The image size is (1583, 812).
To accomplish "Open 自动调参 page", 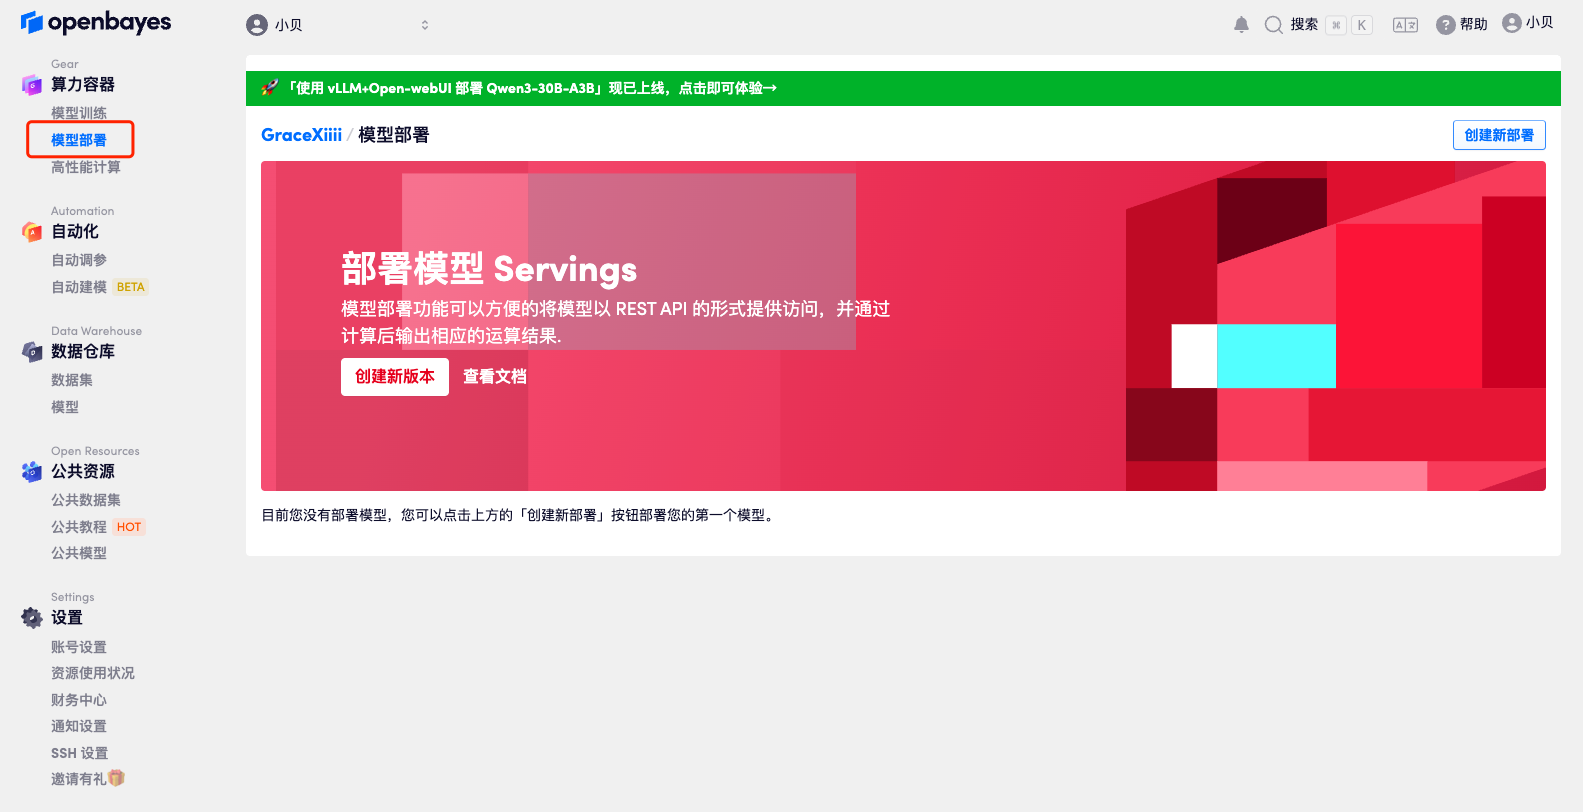I will point(79,260).
